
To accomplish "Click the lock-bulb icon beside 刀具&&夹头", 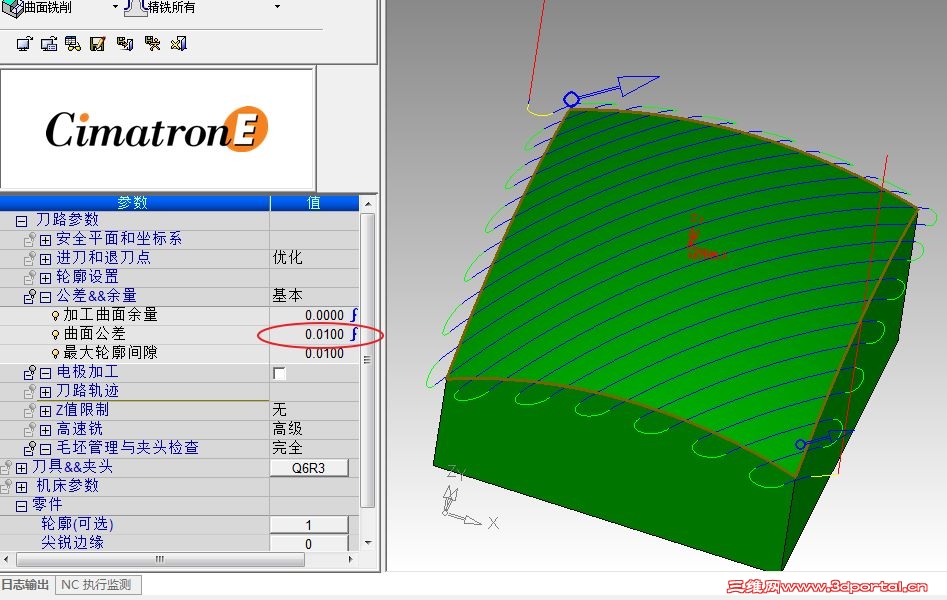I will point(7,468).
